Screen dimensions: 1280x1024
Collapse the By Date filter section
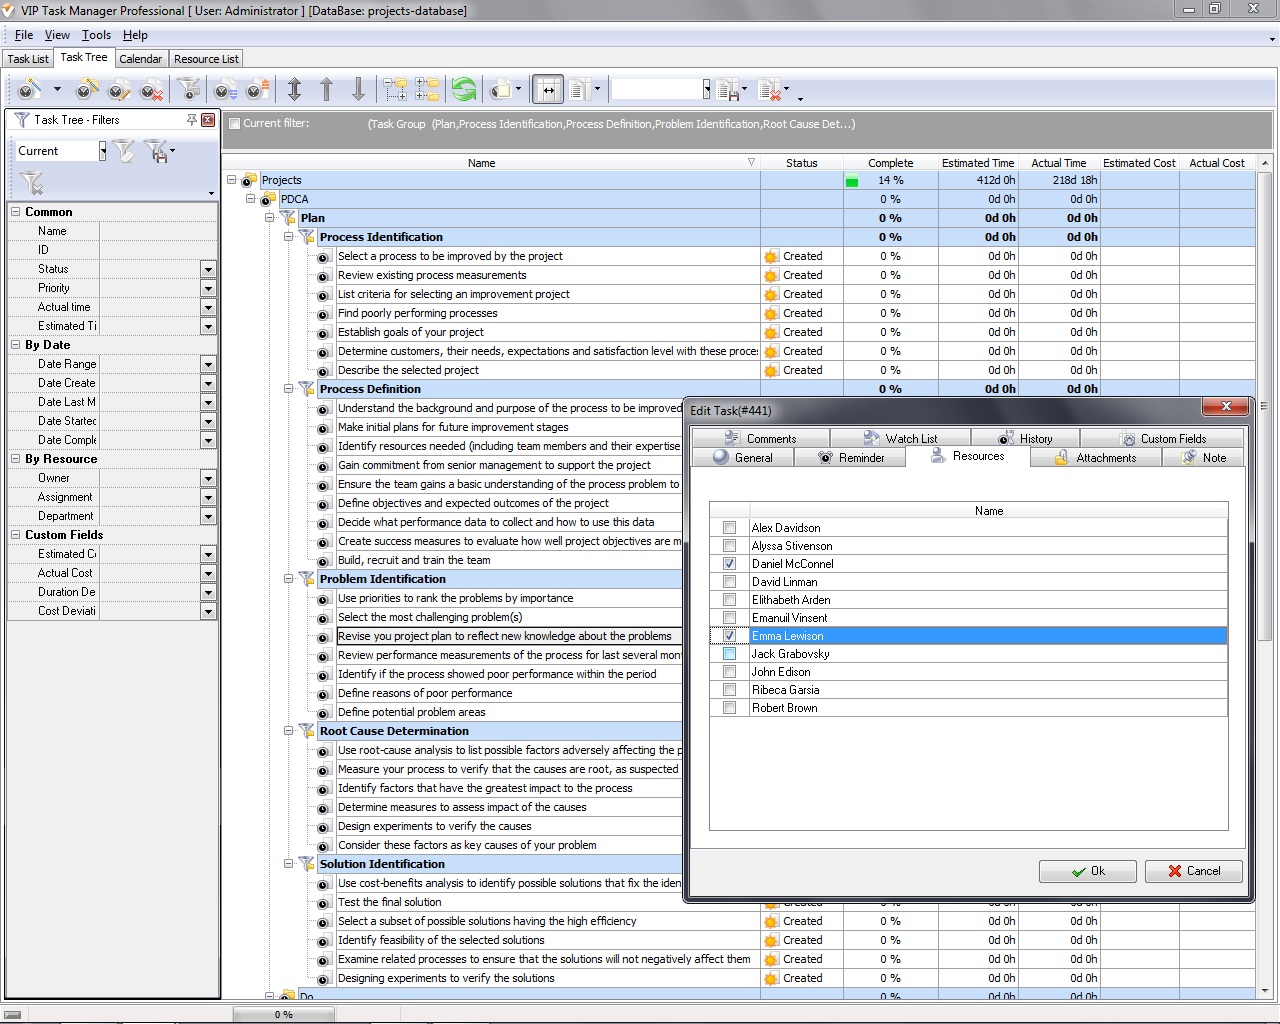[16, 345]
